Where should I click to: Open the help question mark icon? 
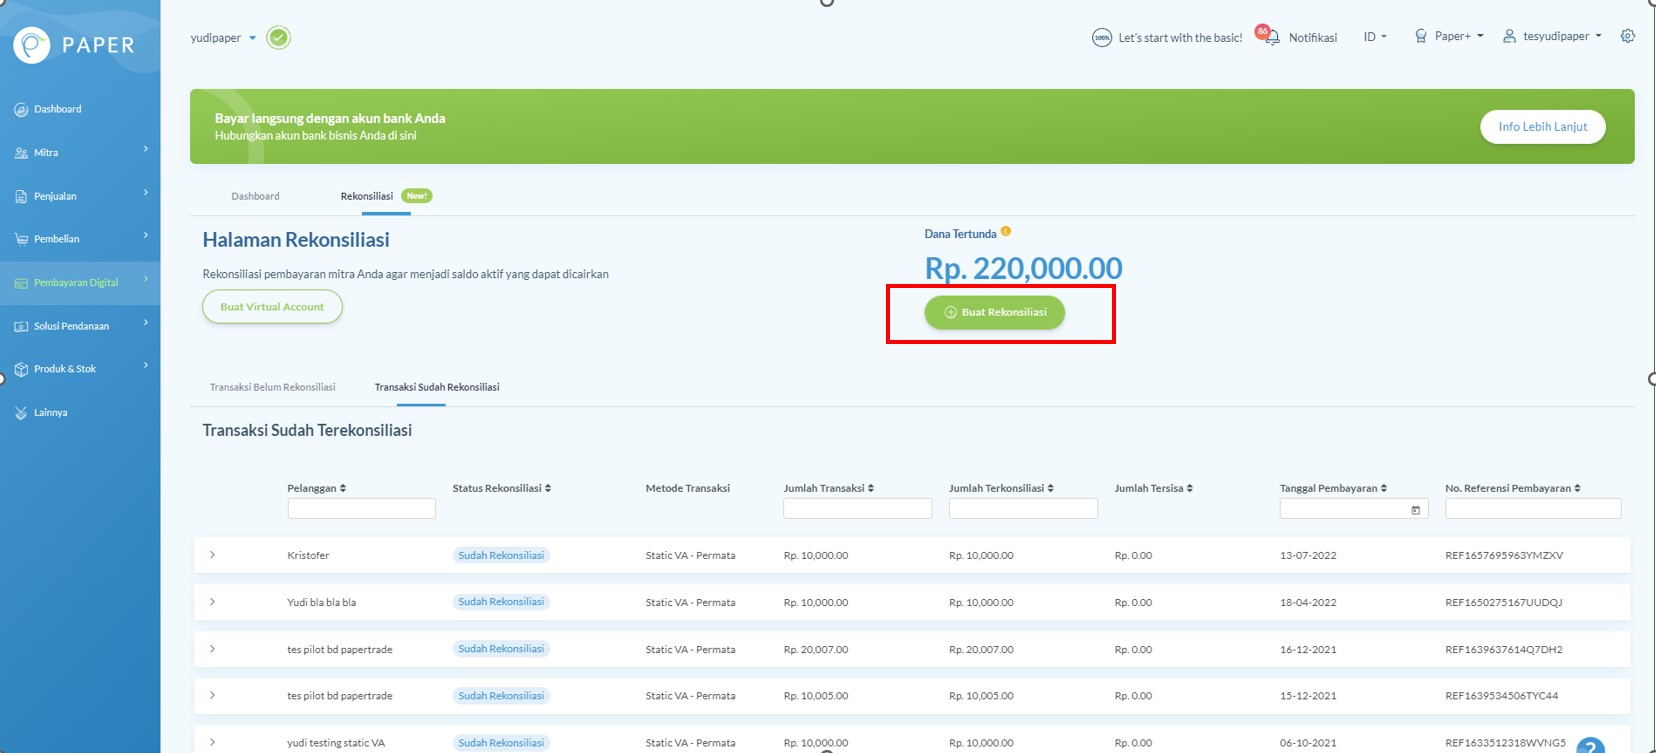[1590, 747]
